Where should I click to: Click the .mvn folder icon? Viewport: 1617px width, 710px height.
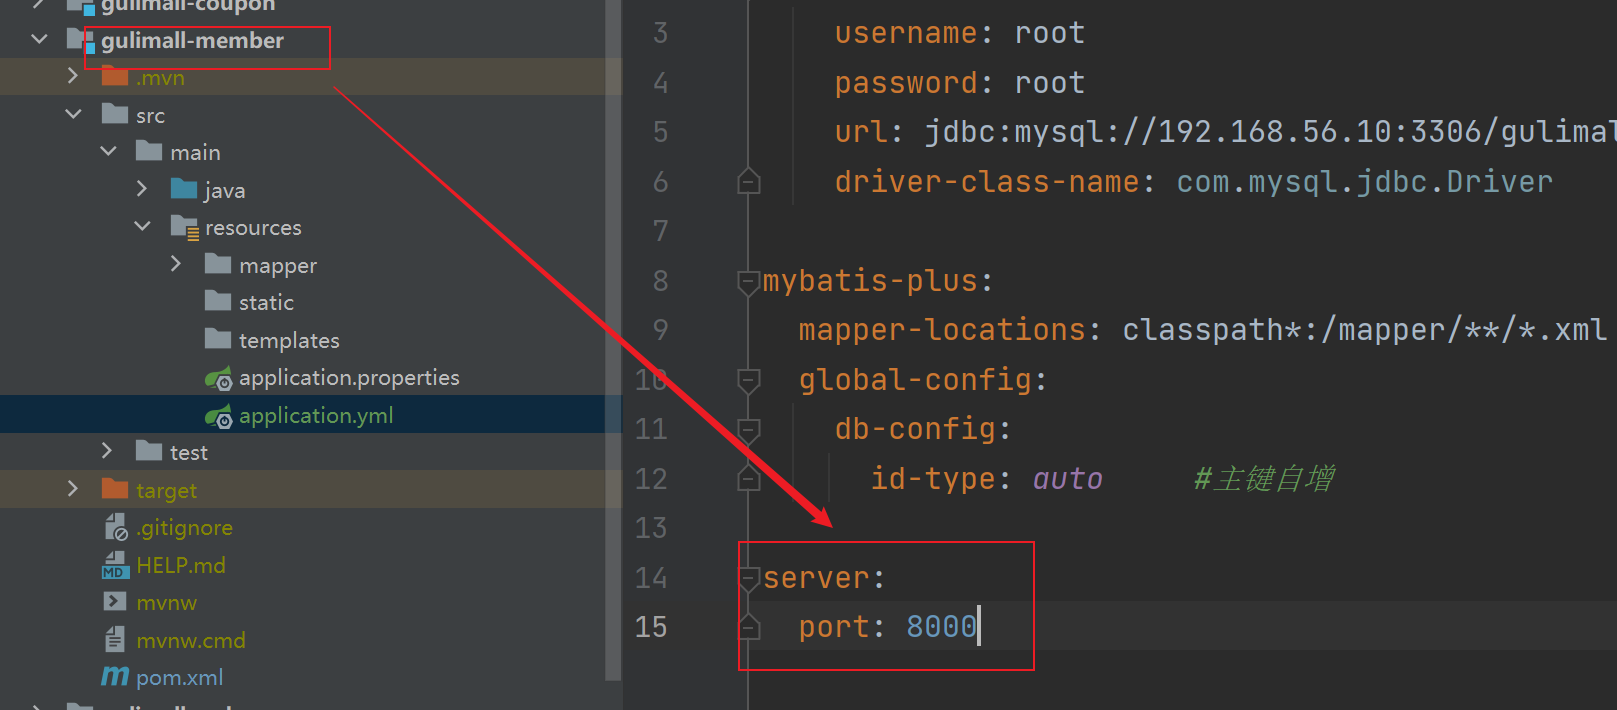click(115, 76)
